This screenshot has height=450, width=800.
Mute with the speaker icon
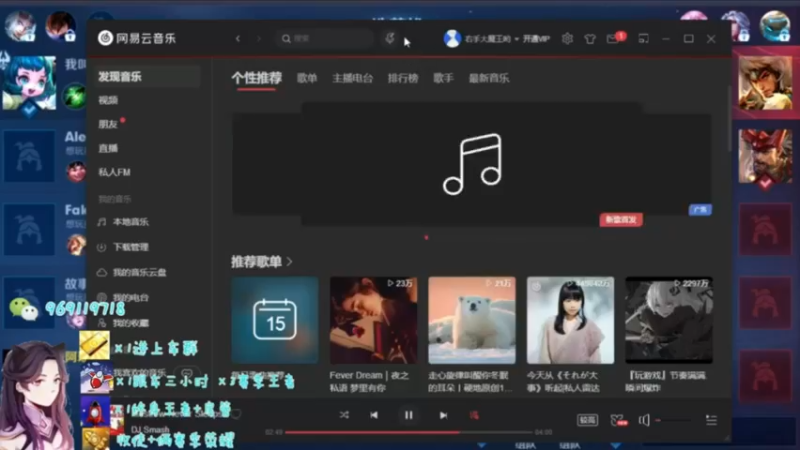[644, 420]
